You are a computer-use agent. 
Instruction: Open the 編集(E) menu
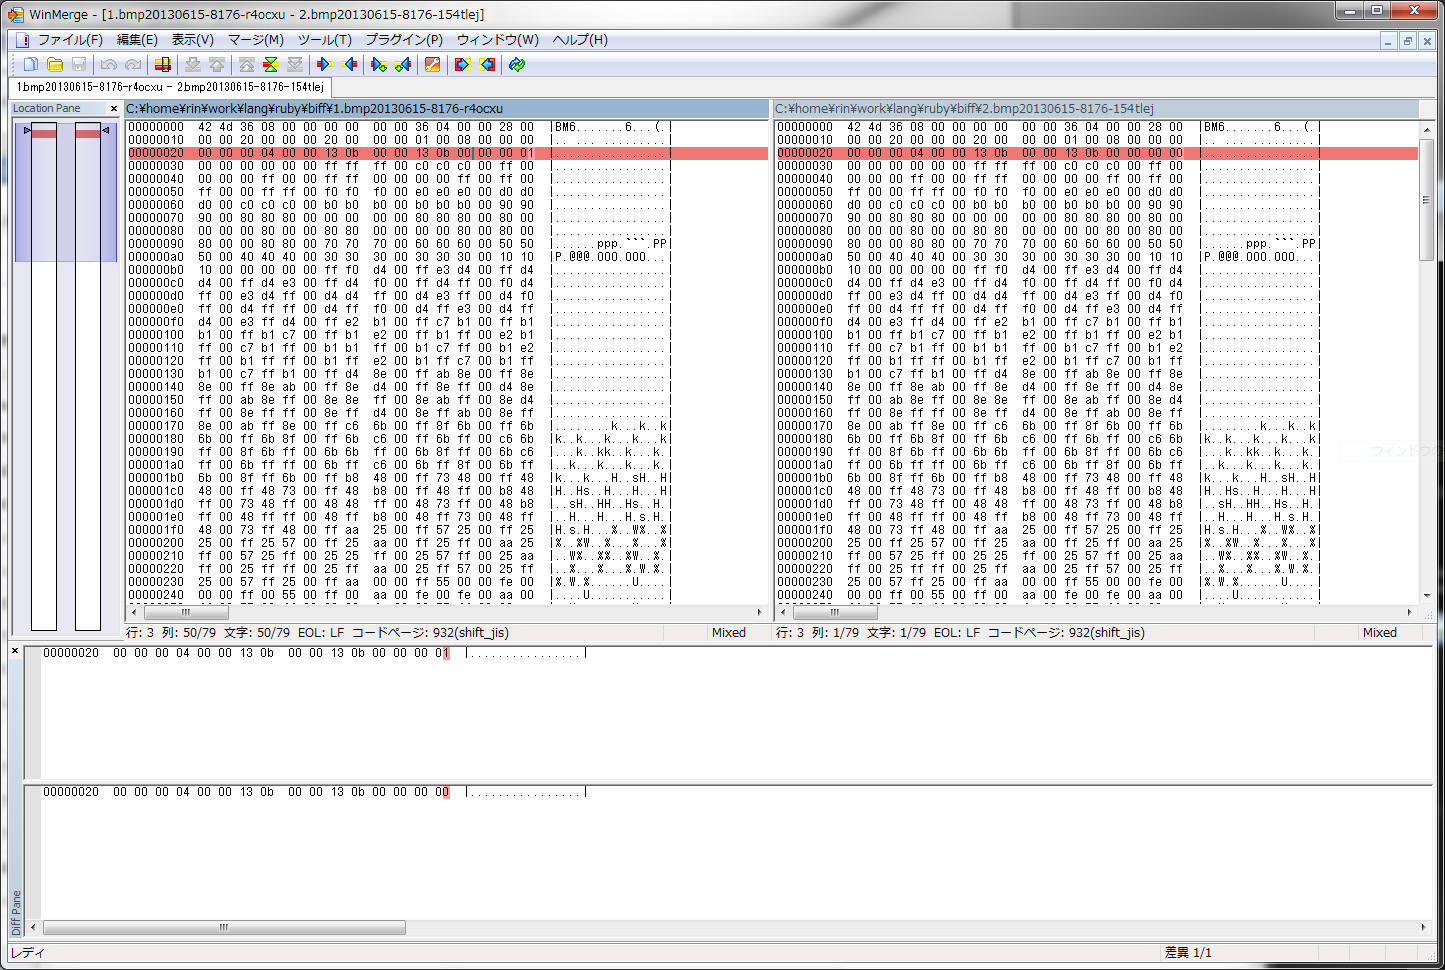click(137, 40)
